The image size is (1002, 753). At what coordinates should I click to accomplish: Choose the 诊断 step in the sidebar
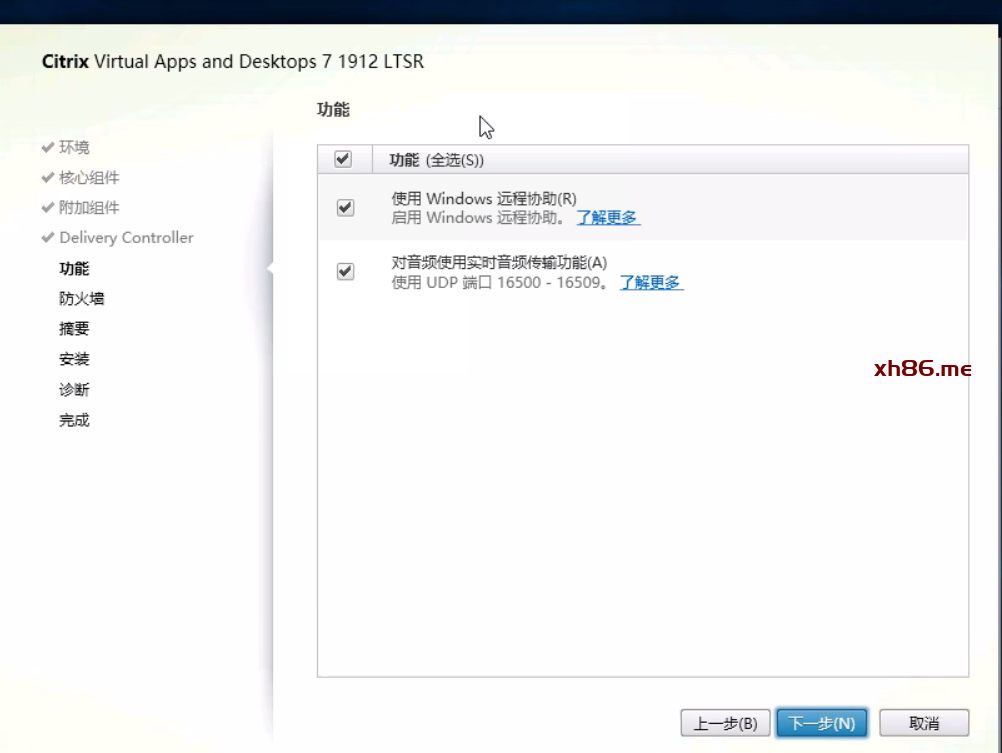click(x=74, y=390)
